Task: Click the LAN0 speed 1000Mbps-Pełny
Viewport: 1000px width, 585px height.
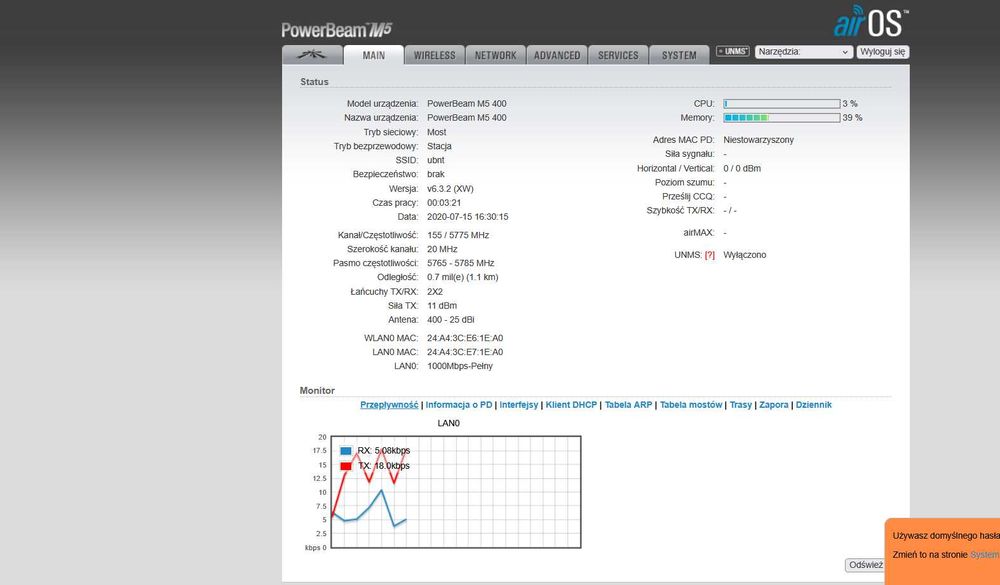Action: [460, 366]
